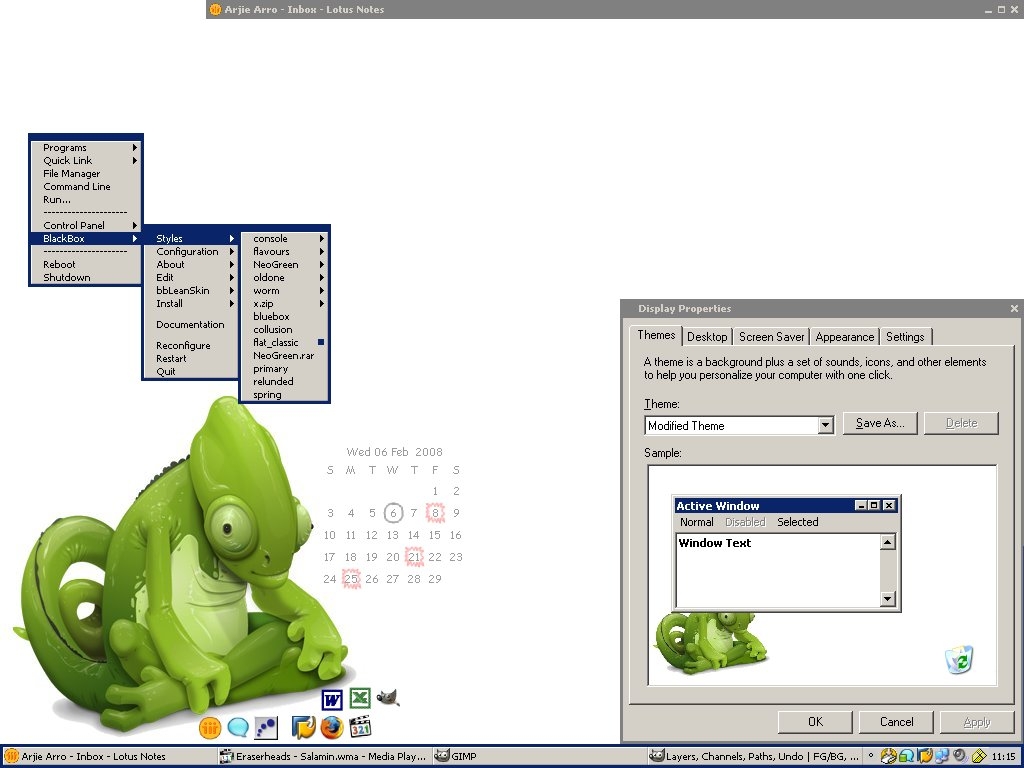Click the blue chat bubble dock icon
This screenshot has width=1024, height=768.
point(238,727)
